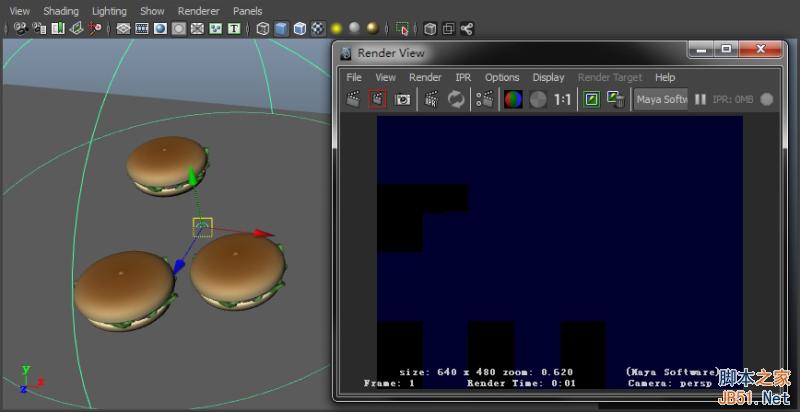The width and height of the screenshot is (800, 412).
Task: Display alpha channel gray circle
Action: [x=538, y=99]
